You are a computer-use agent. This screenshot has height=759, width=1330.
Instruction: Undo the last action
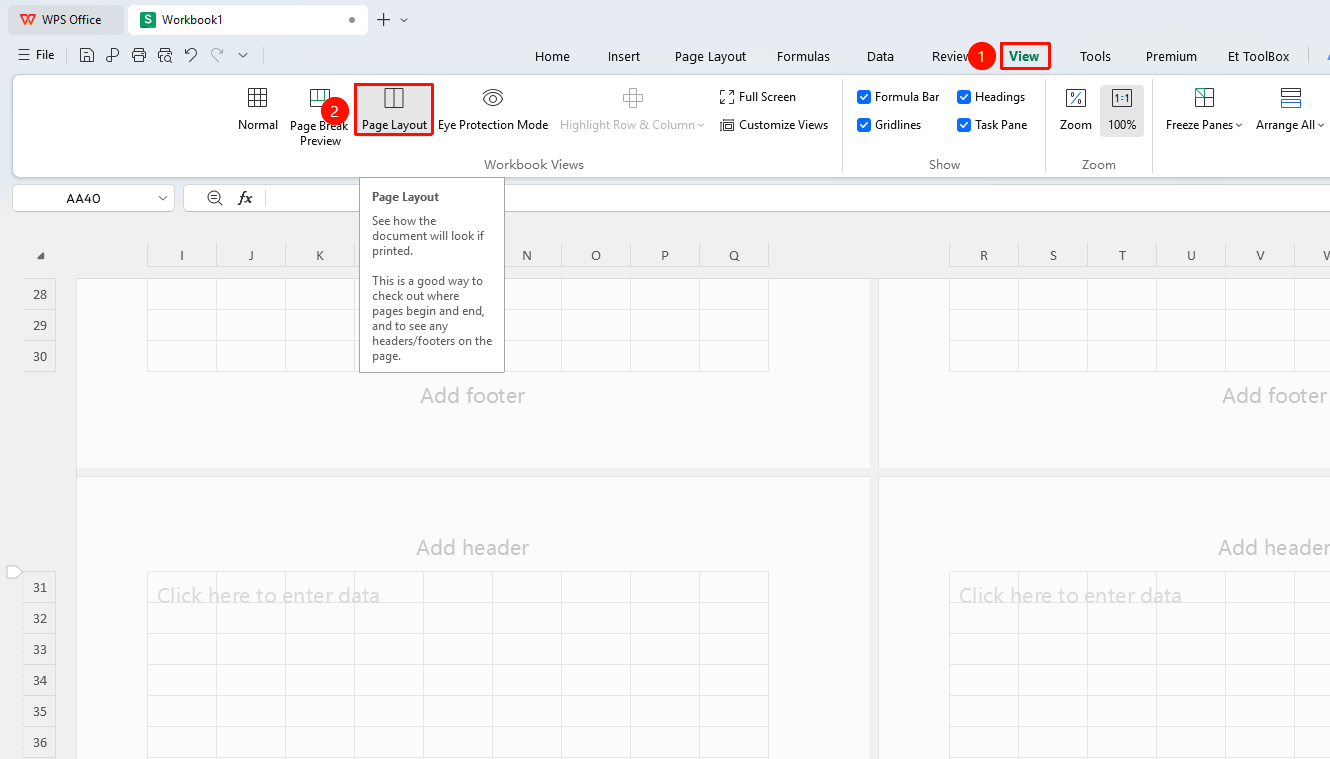click(191, 55)
